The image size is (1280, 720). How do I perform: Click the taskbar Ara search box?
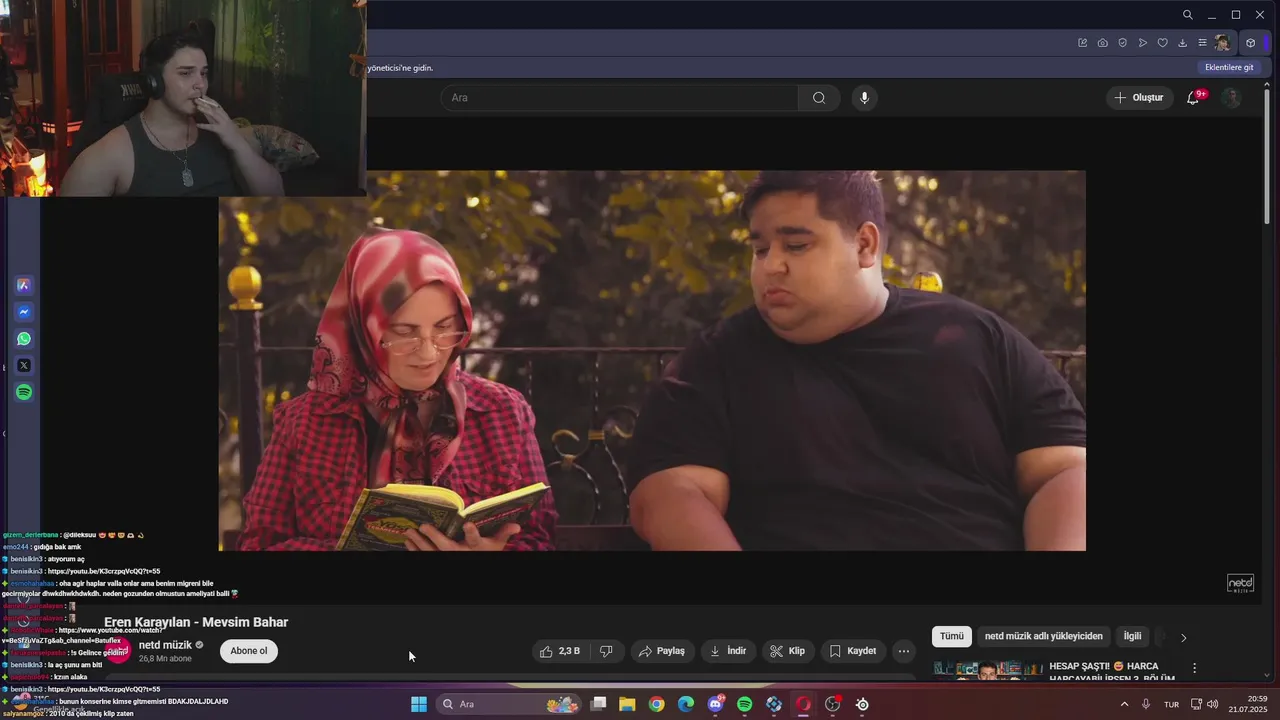coord(507,704)
